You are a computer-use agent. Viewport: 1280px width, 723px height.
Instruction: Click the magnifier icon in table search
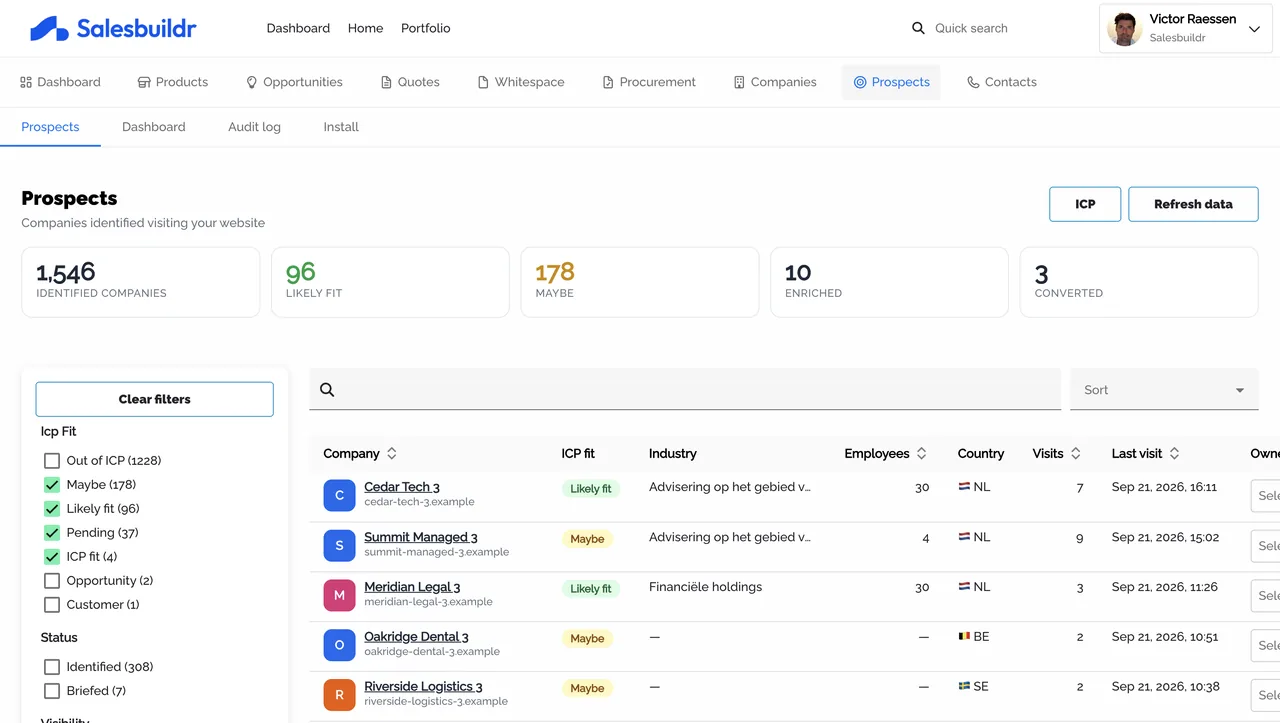coord(327,390)
